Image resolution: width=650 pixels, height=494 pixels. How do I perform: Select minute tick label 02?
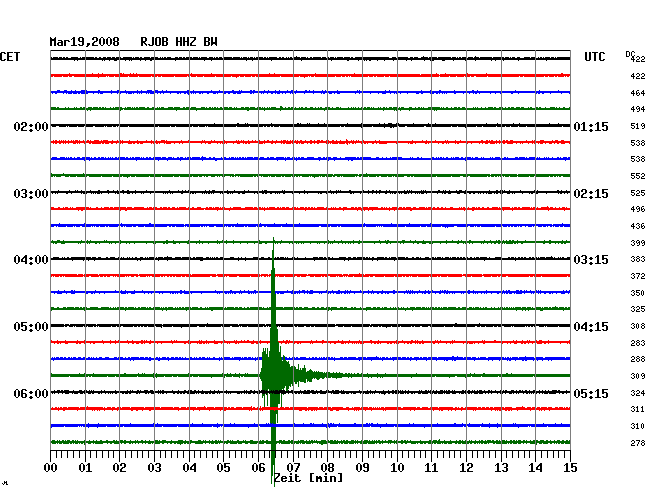pyautogui.click(x=119, y=468)
